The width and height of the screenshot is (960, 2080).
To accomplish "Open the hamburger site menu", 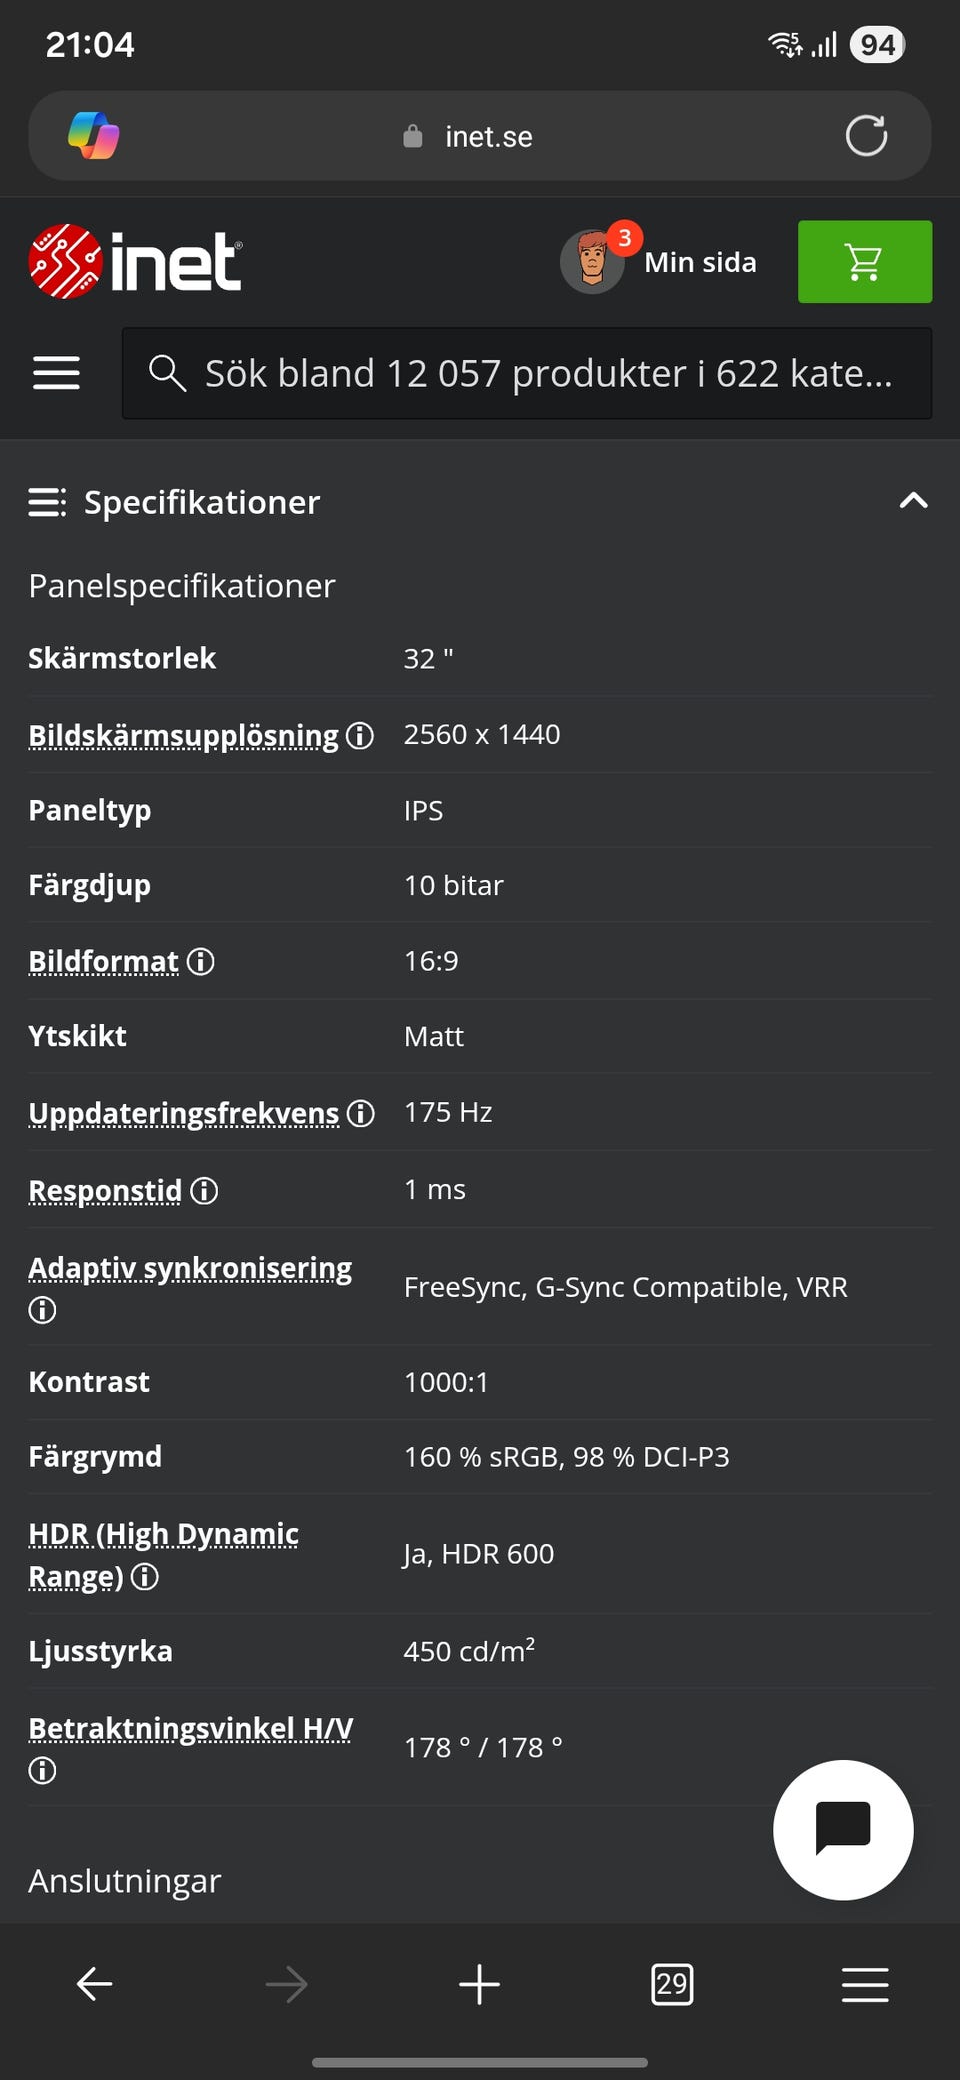I will [x=56, y=373].
